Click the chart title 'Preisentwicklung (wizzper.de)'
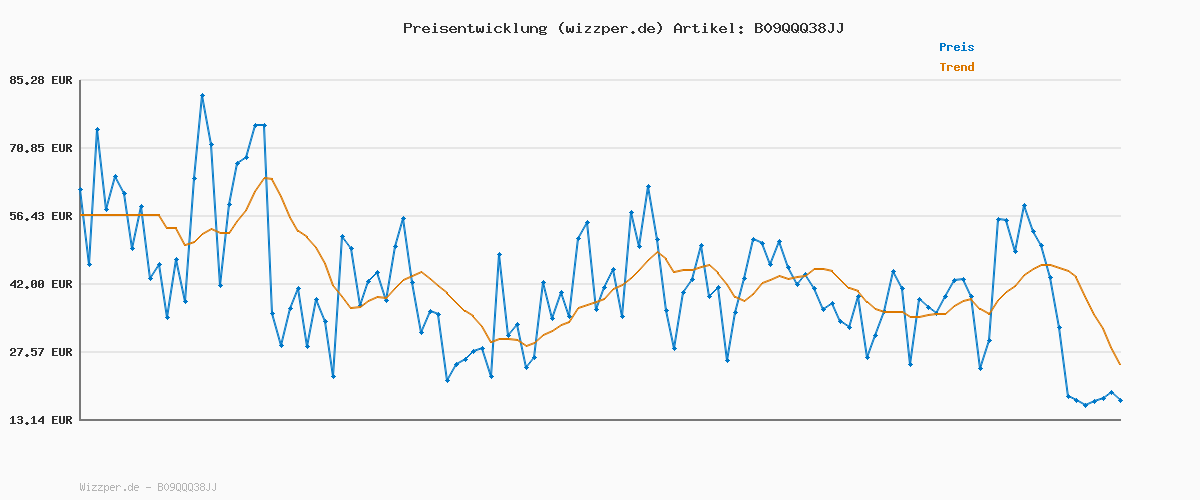1200x500 pixels. coord(533,28)
